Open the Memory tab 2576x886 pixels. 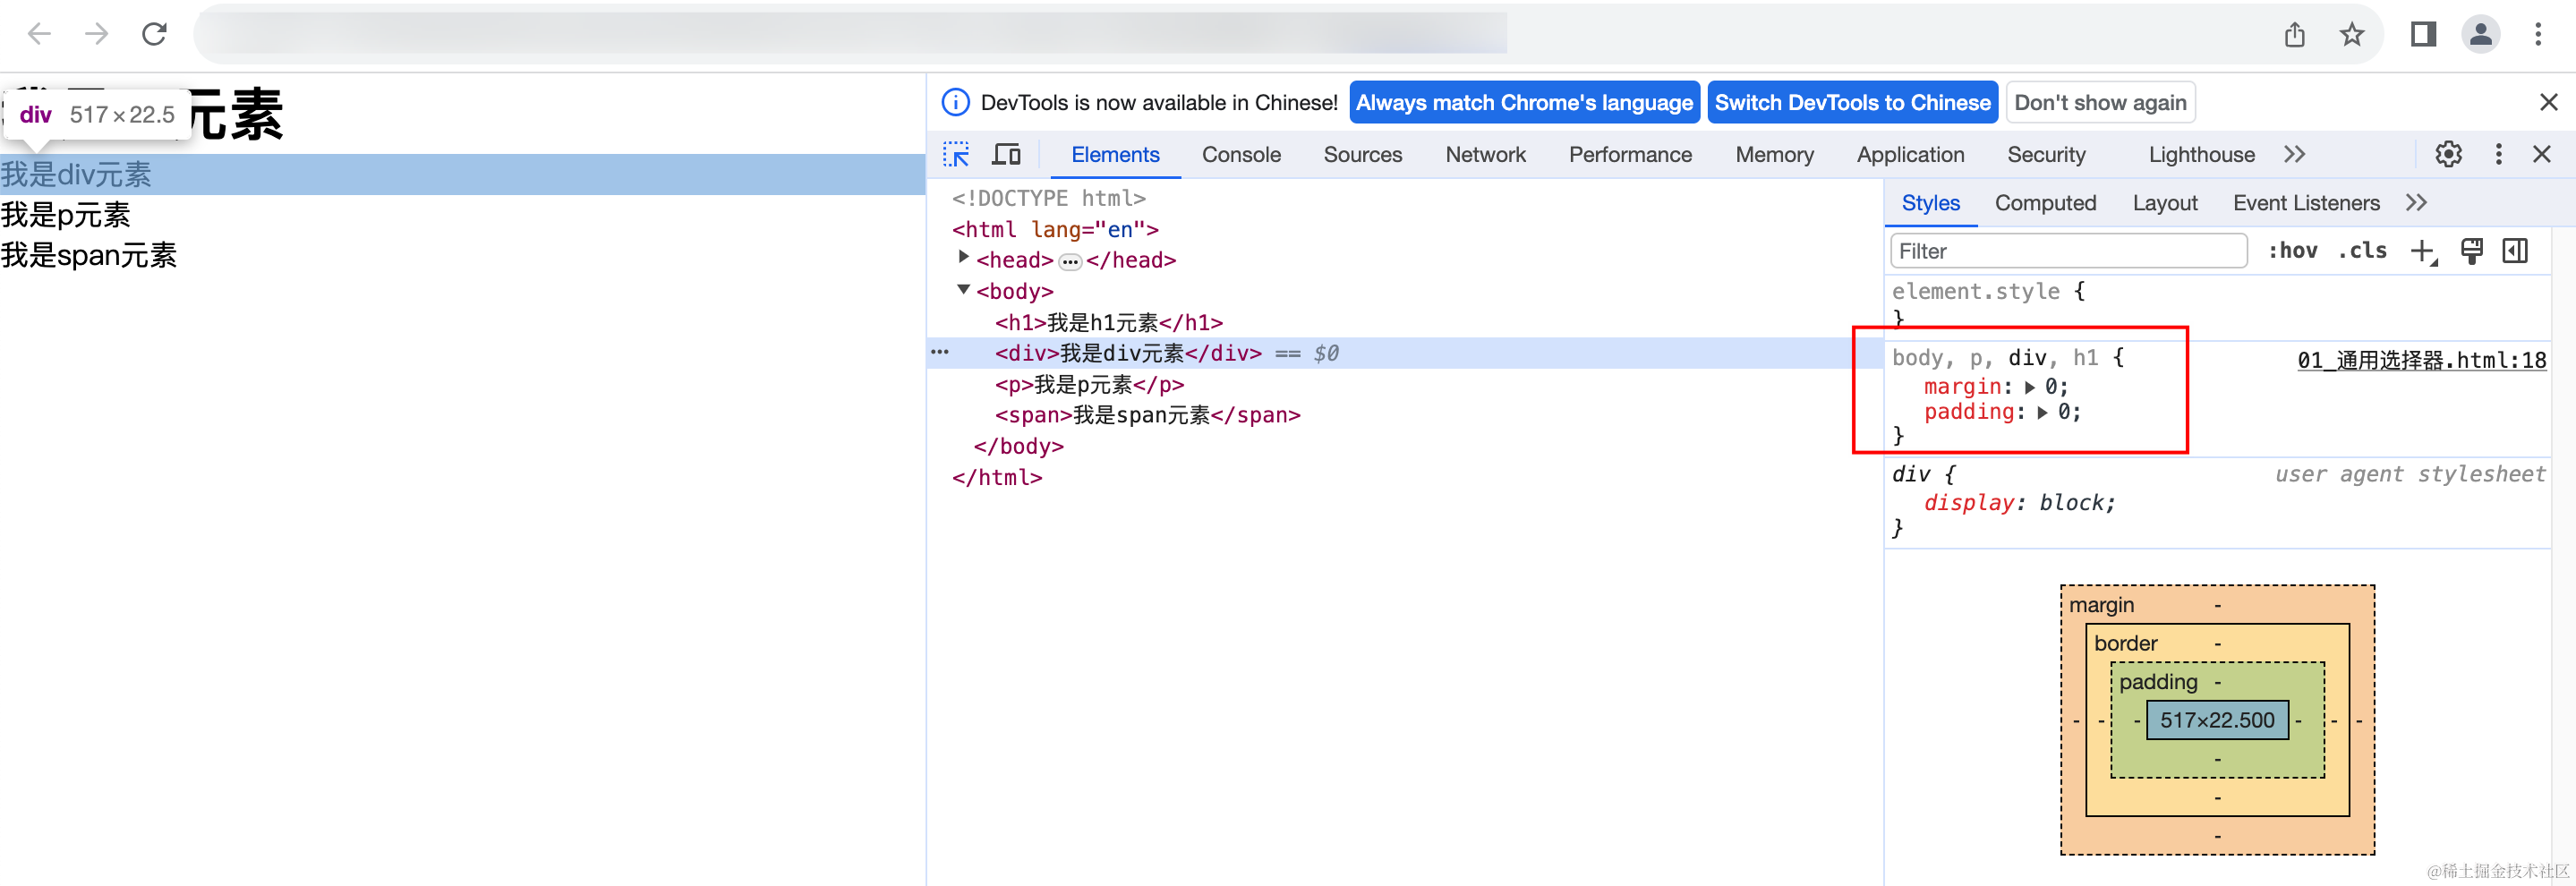pos(1774,155)
